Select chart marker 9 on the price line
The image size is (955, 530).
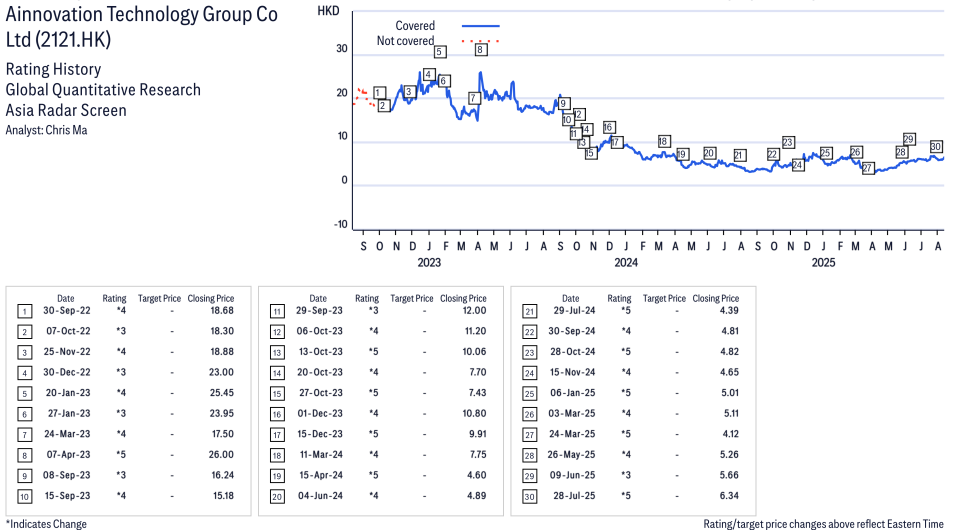pos(563,103)
